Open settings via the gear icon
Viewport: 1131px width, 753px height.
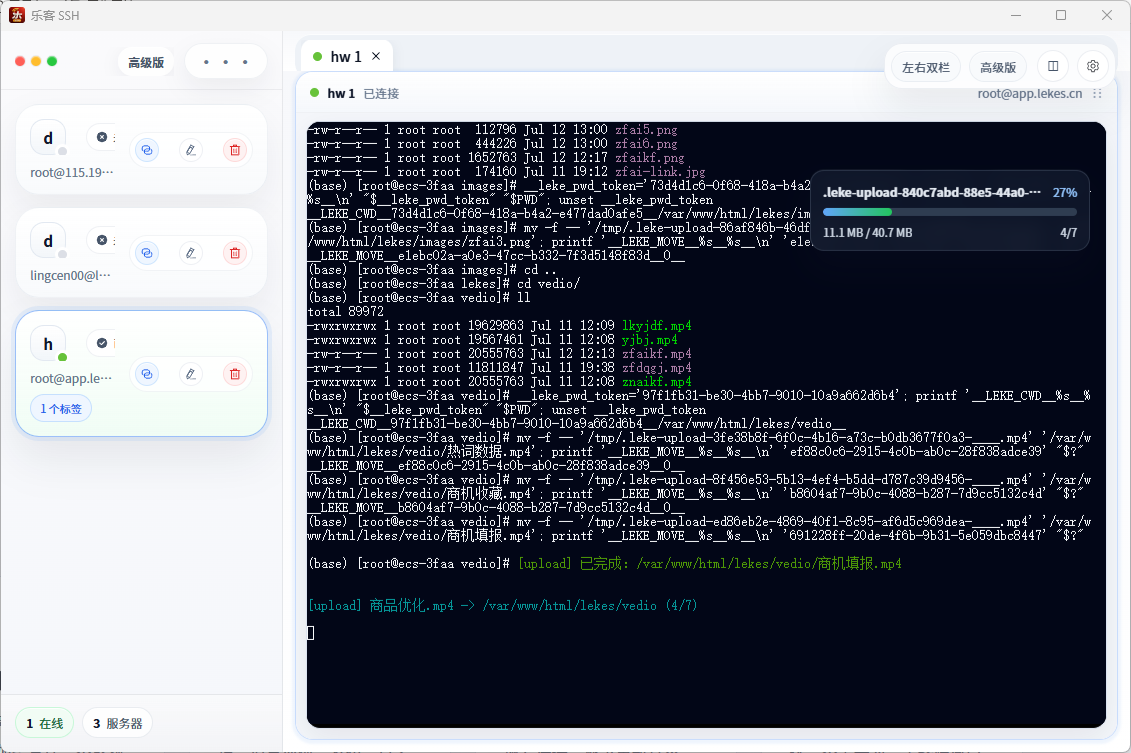[x=1093, y=66]
